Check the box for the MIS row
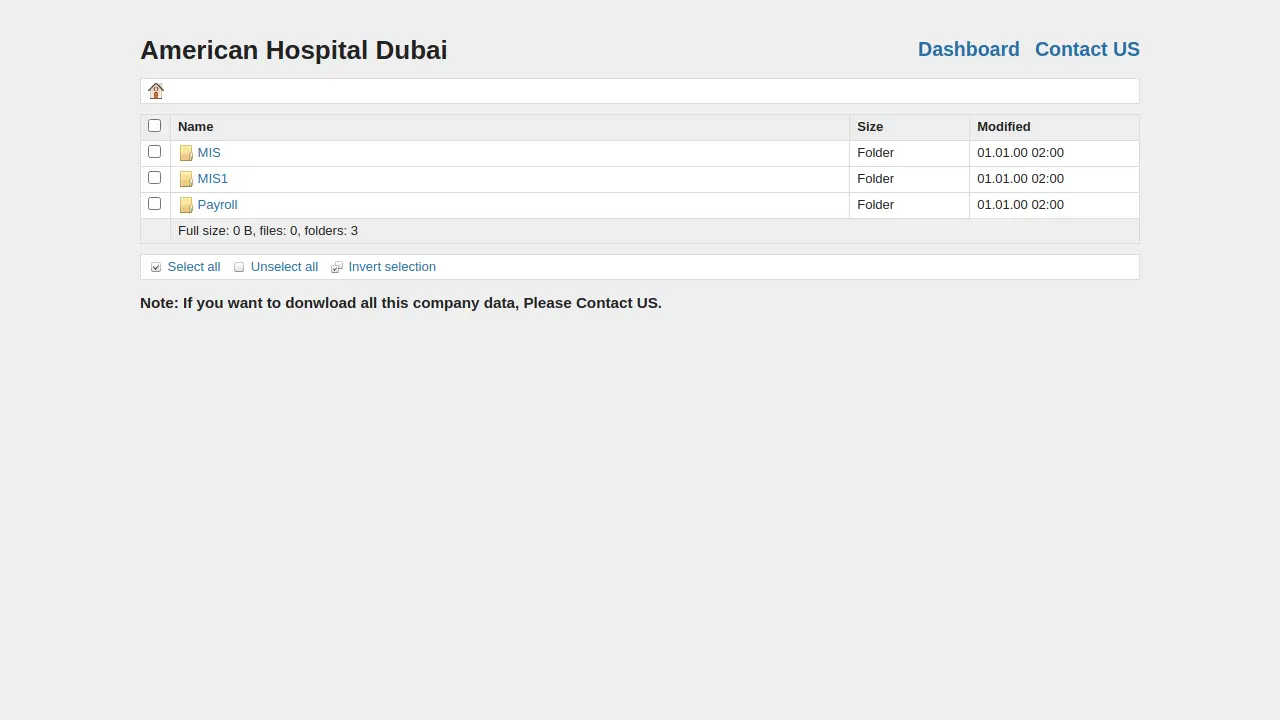The image size is (1280, 720). (154, 152)
